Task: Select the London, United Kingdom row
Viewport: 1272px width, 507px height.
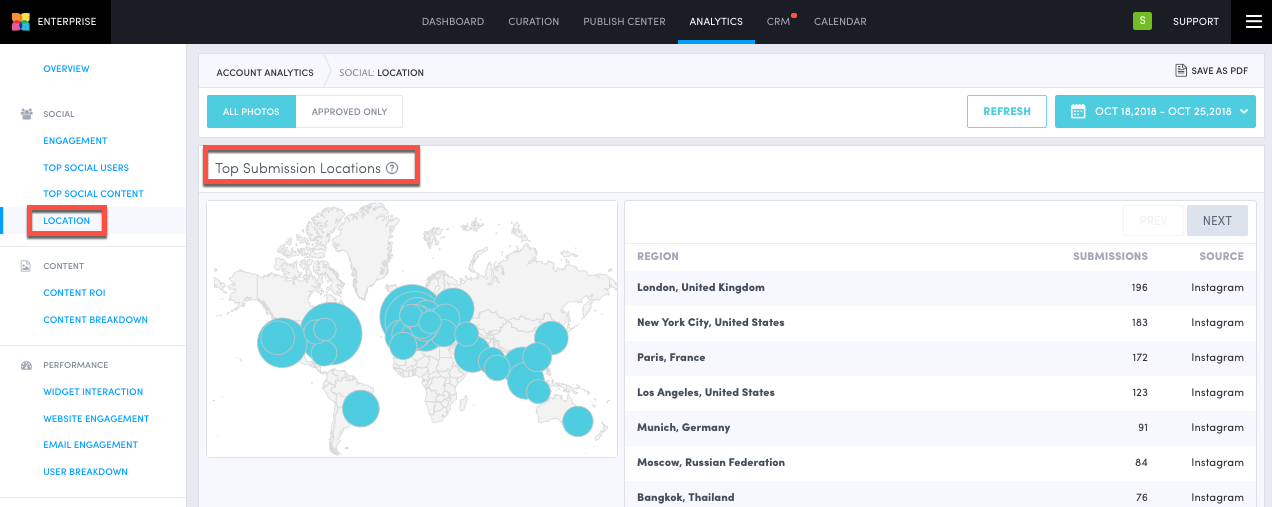Action: click(x=700, y=288)
